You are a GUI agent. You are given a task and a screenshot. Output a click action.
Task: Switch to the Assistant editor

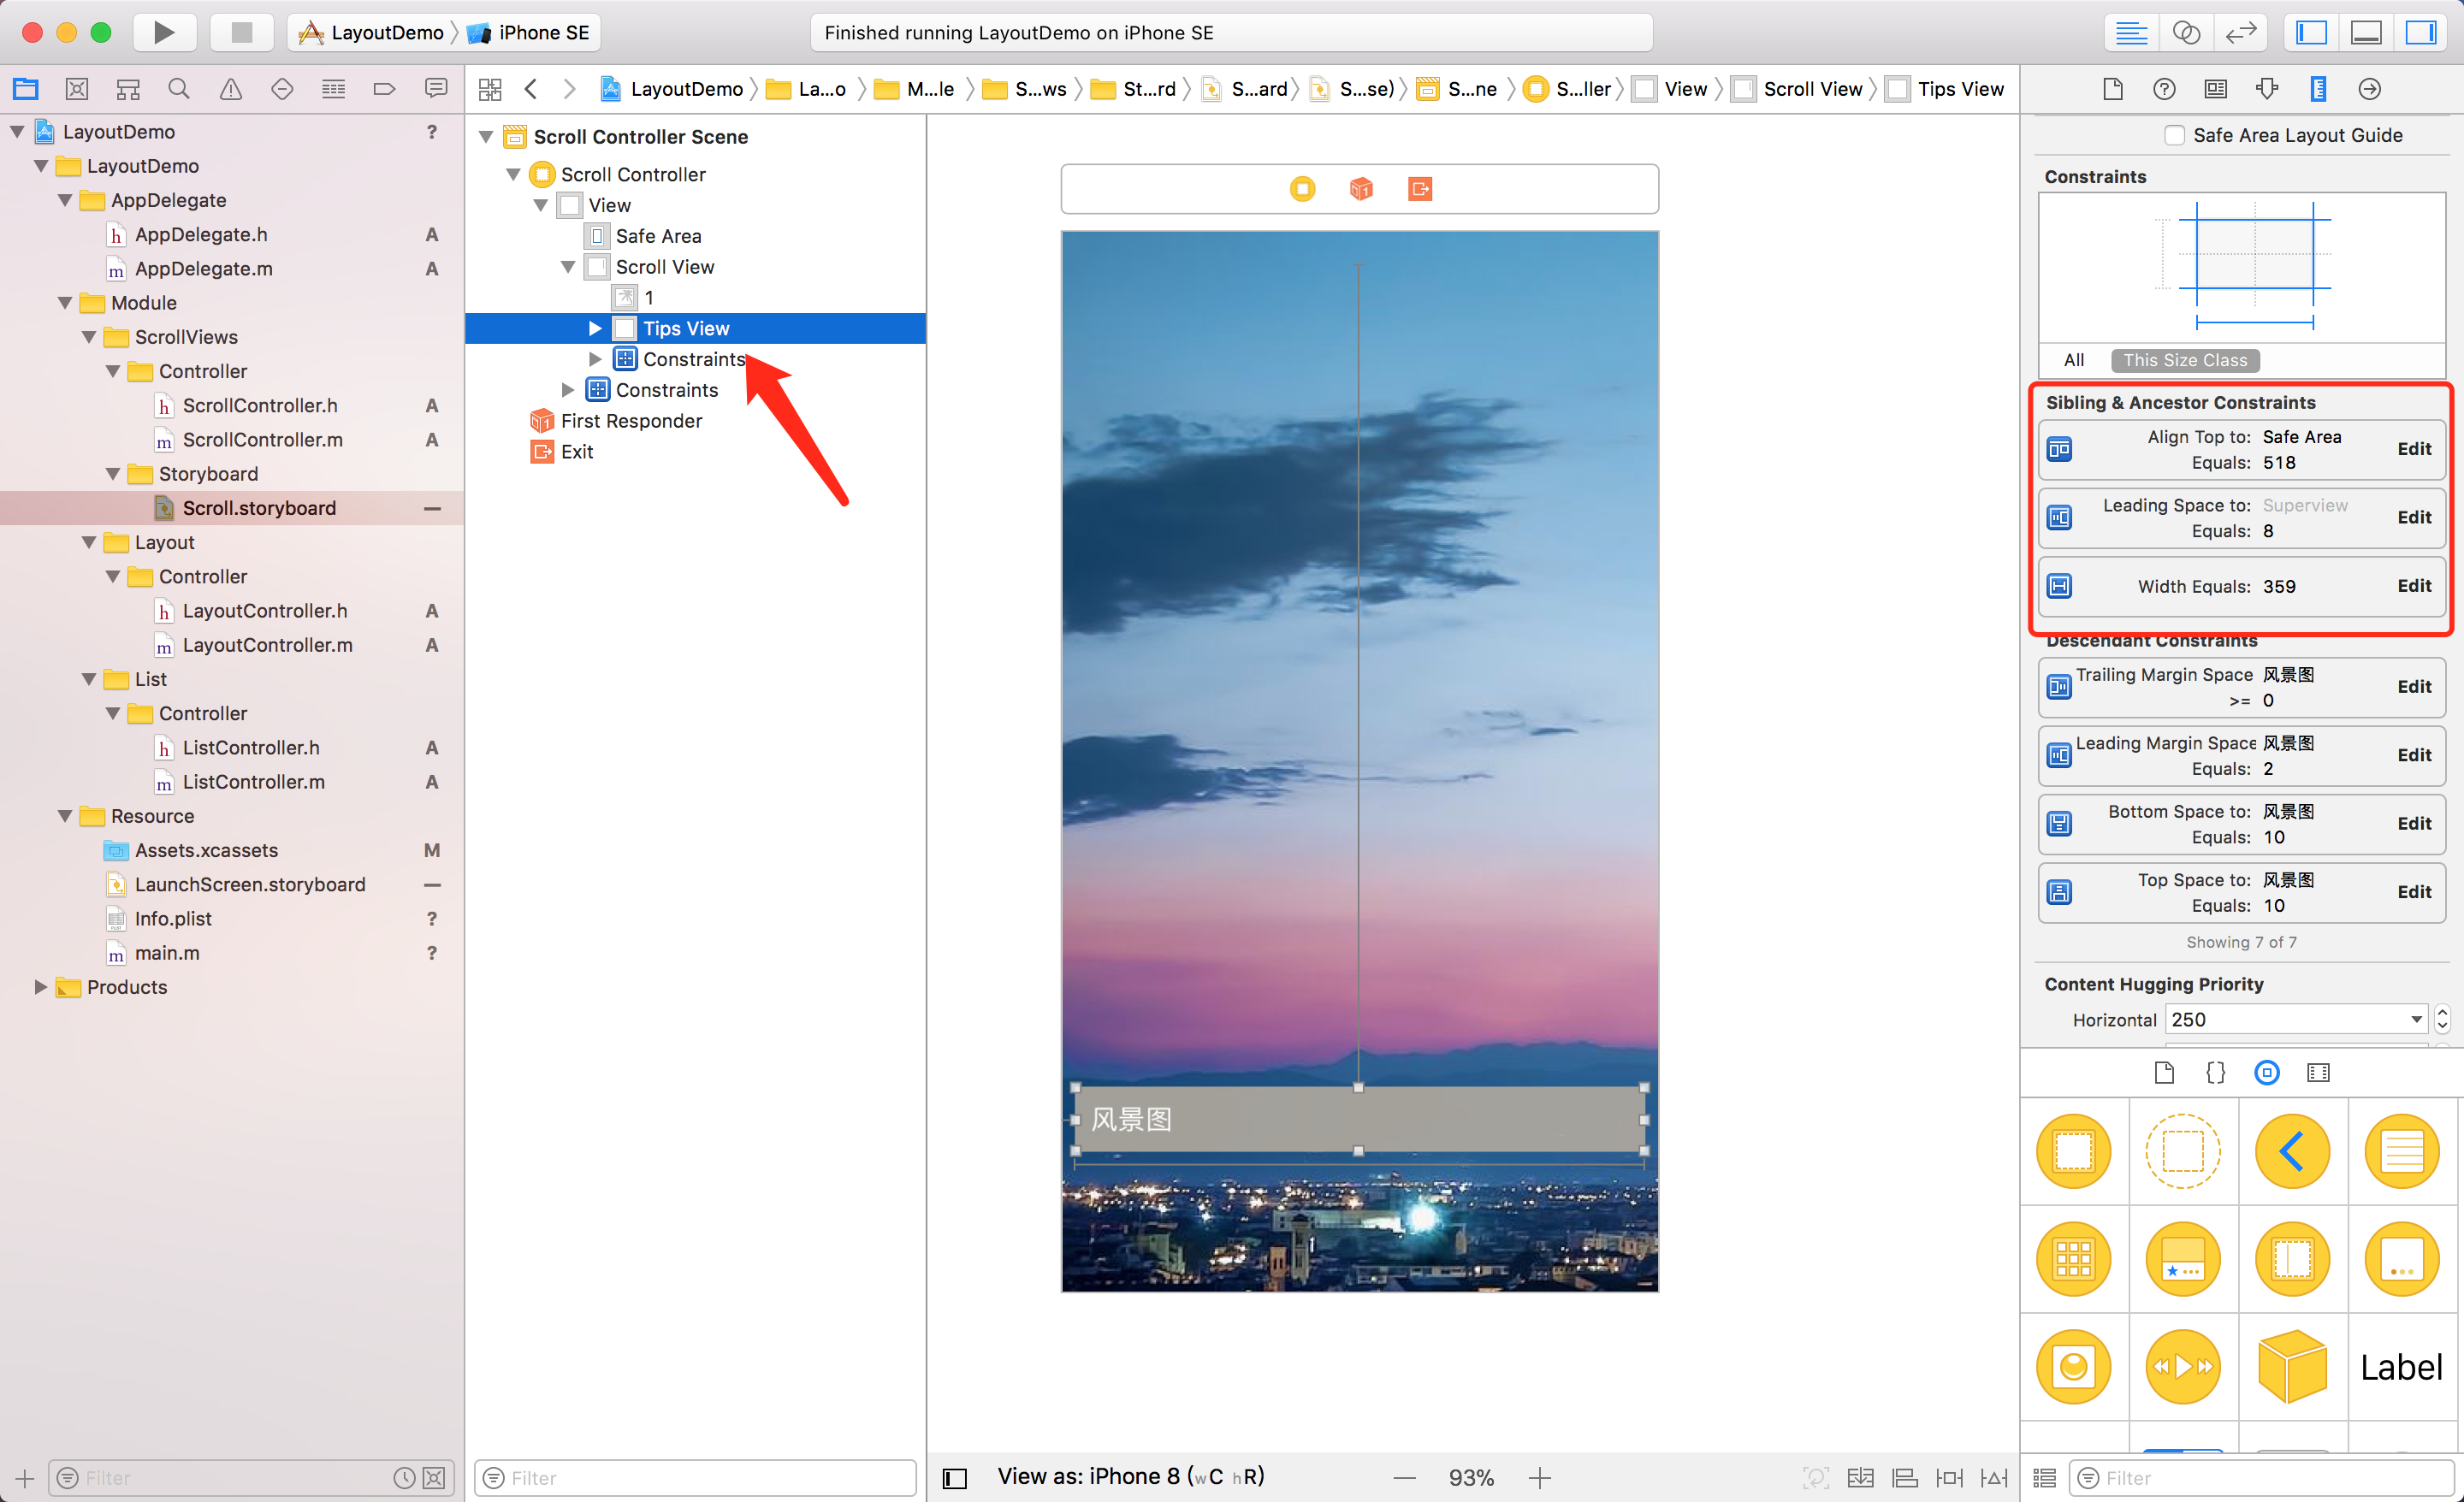2185,32
